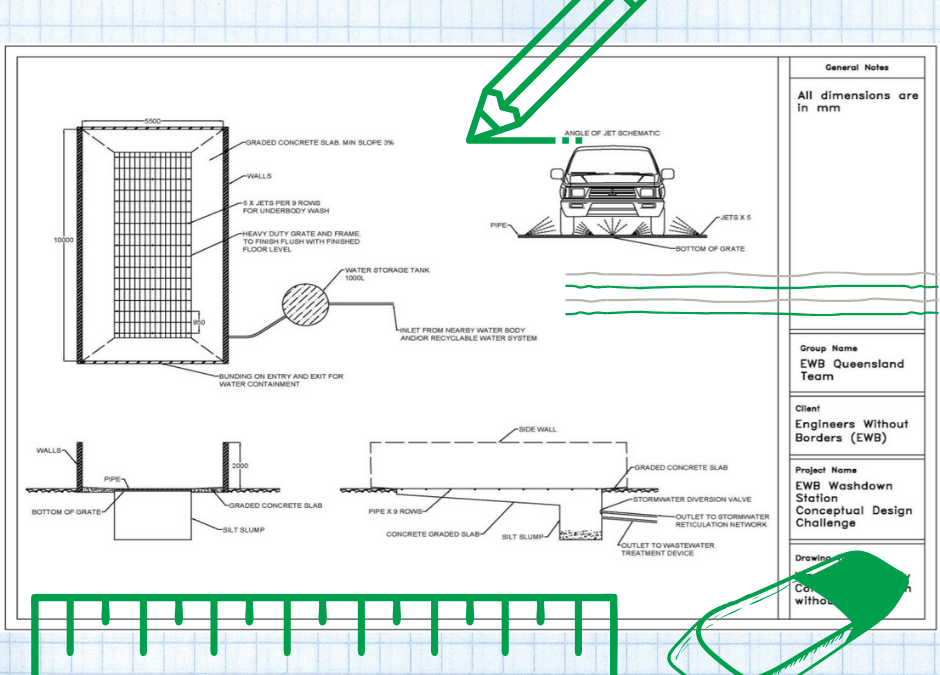Image resolution: width=940 pixels, height=675 pixels.
Task: Select the "ANGLE OF JET SCHEMATIC" title
Action: [611, 133]
